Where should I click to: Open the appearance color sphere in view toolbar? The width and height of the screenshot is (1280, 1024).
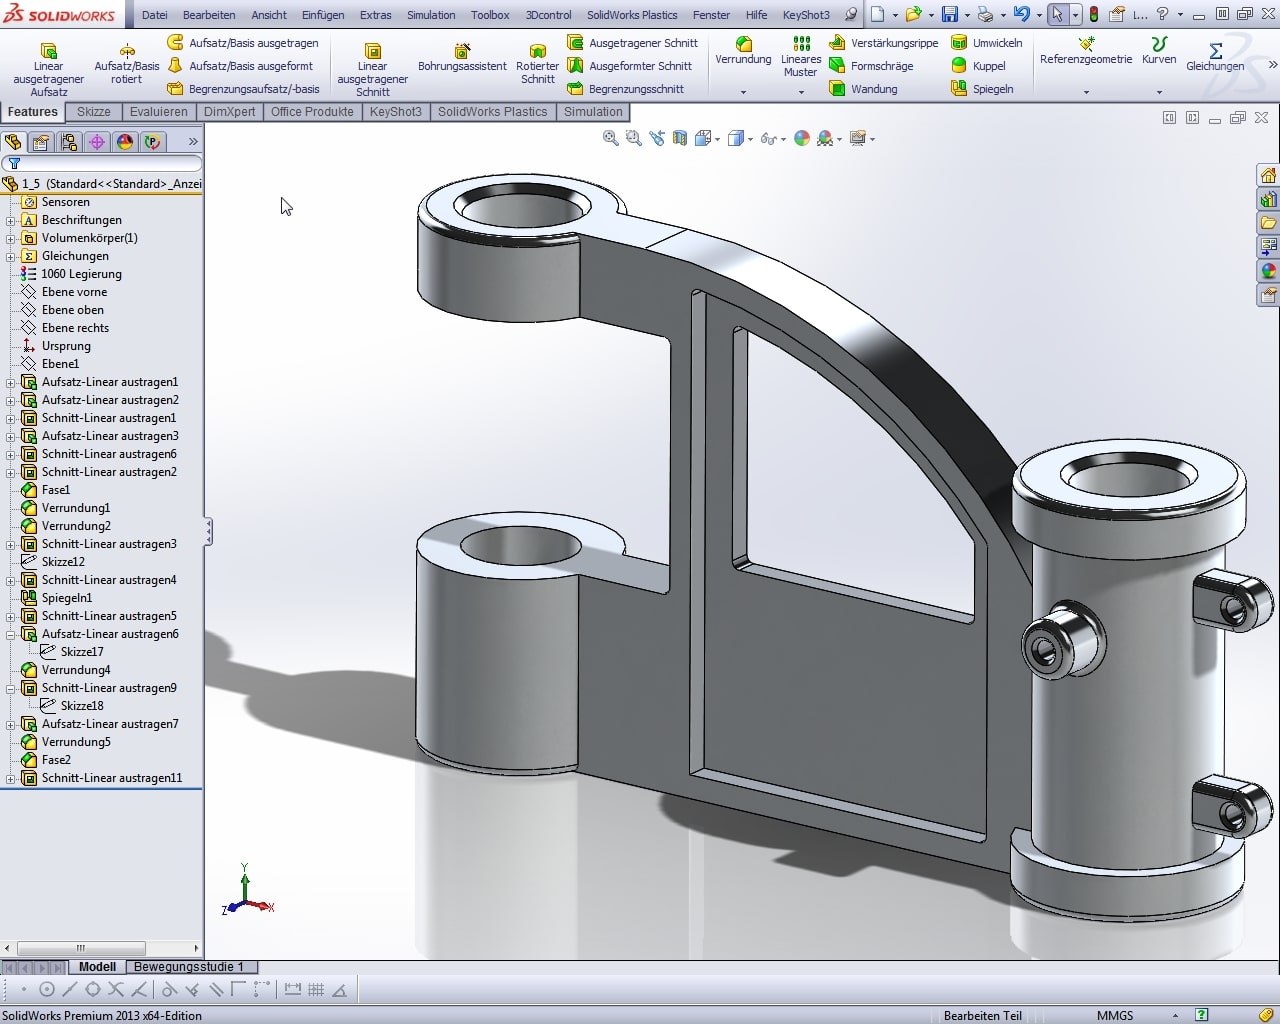point(802,139)
